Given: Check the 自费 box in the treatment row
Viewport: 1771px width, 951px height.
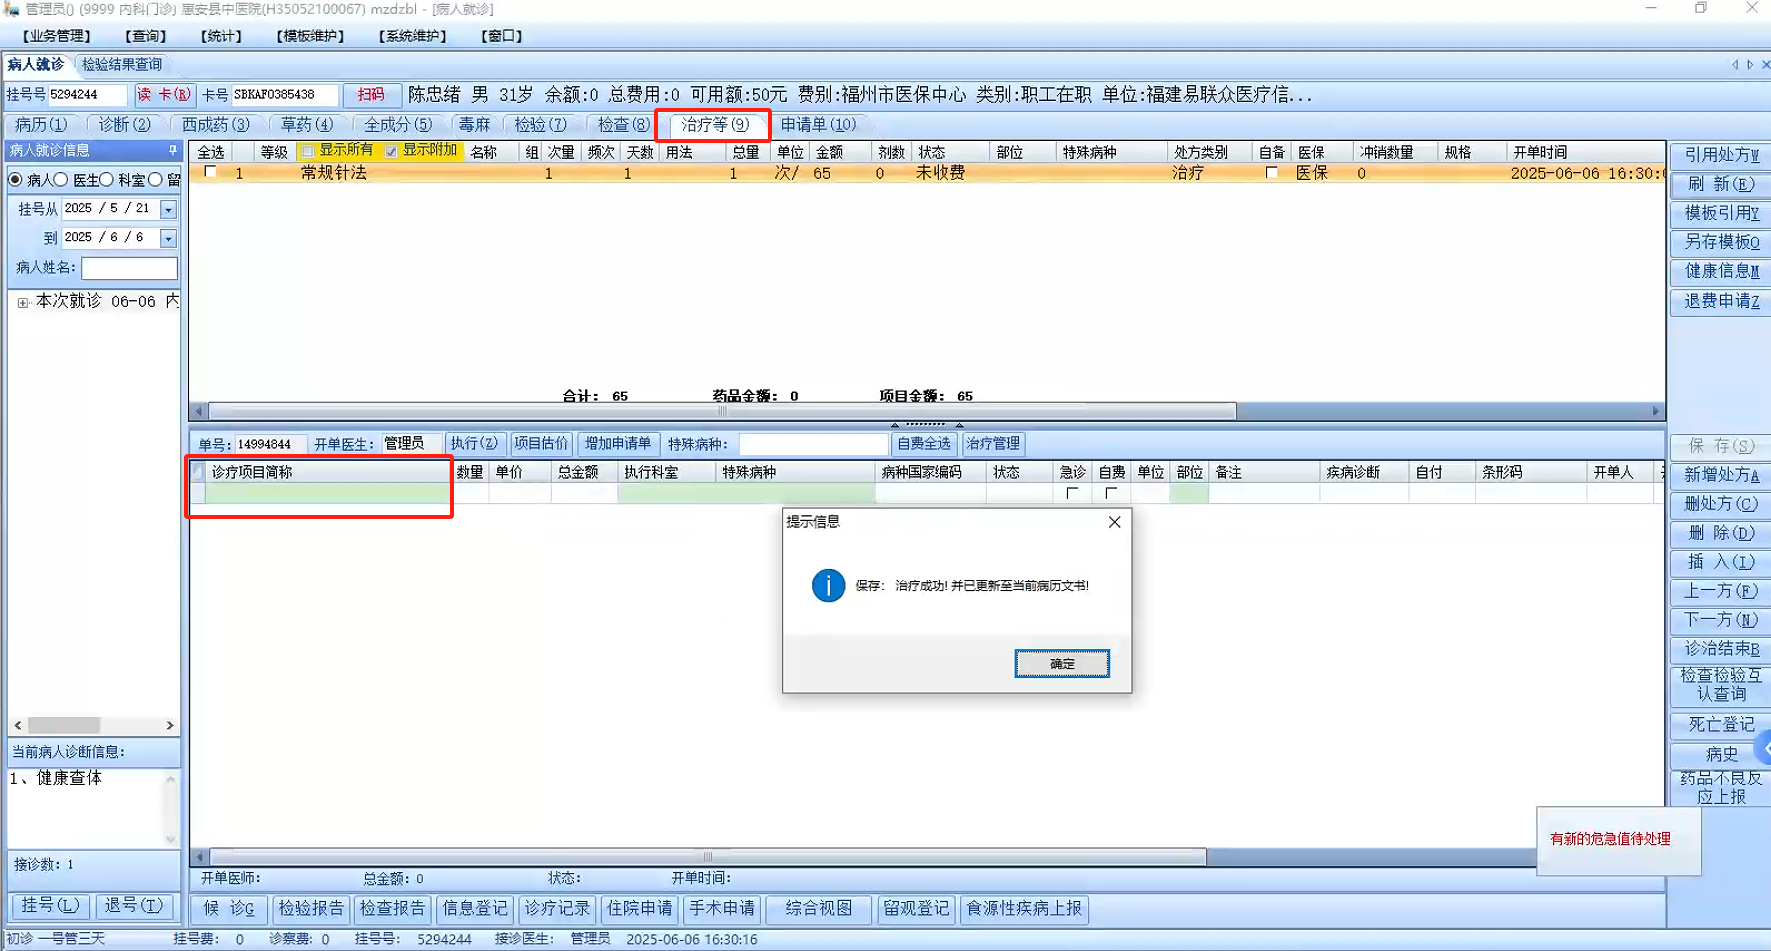Looking at the screenshot, I should point(1111,493).
